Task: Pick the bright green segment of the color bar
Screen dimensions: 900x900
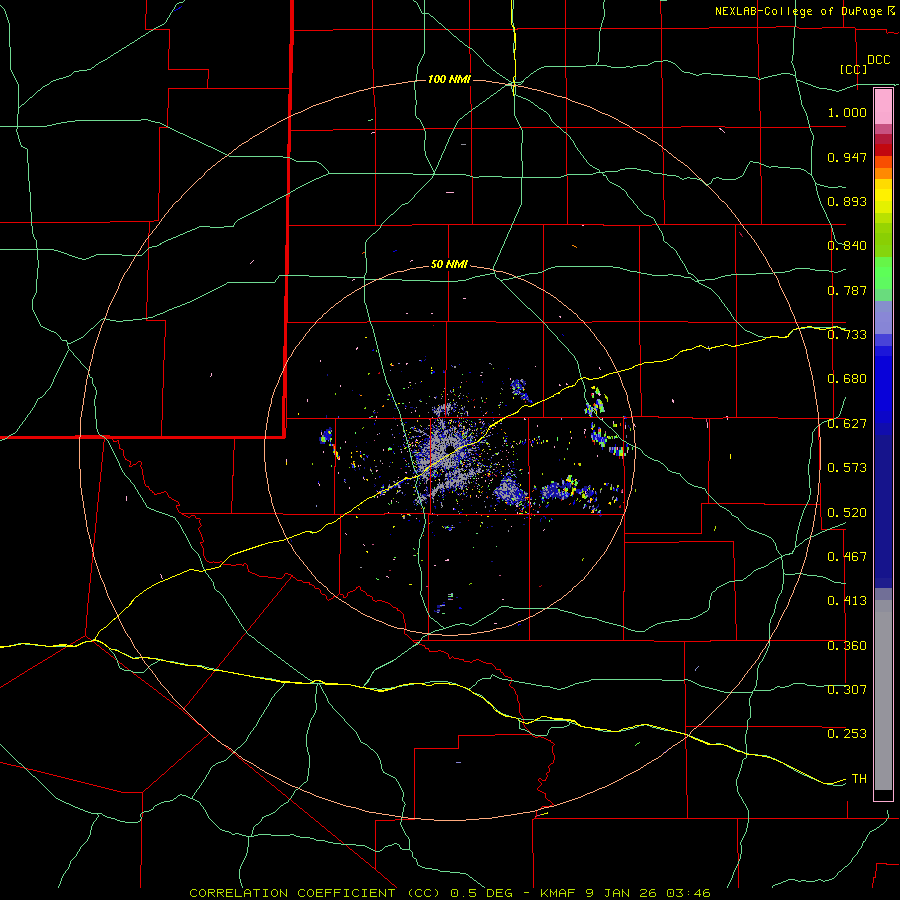Action: (883, 273)
